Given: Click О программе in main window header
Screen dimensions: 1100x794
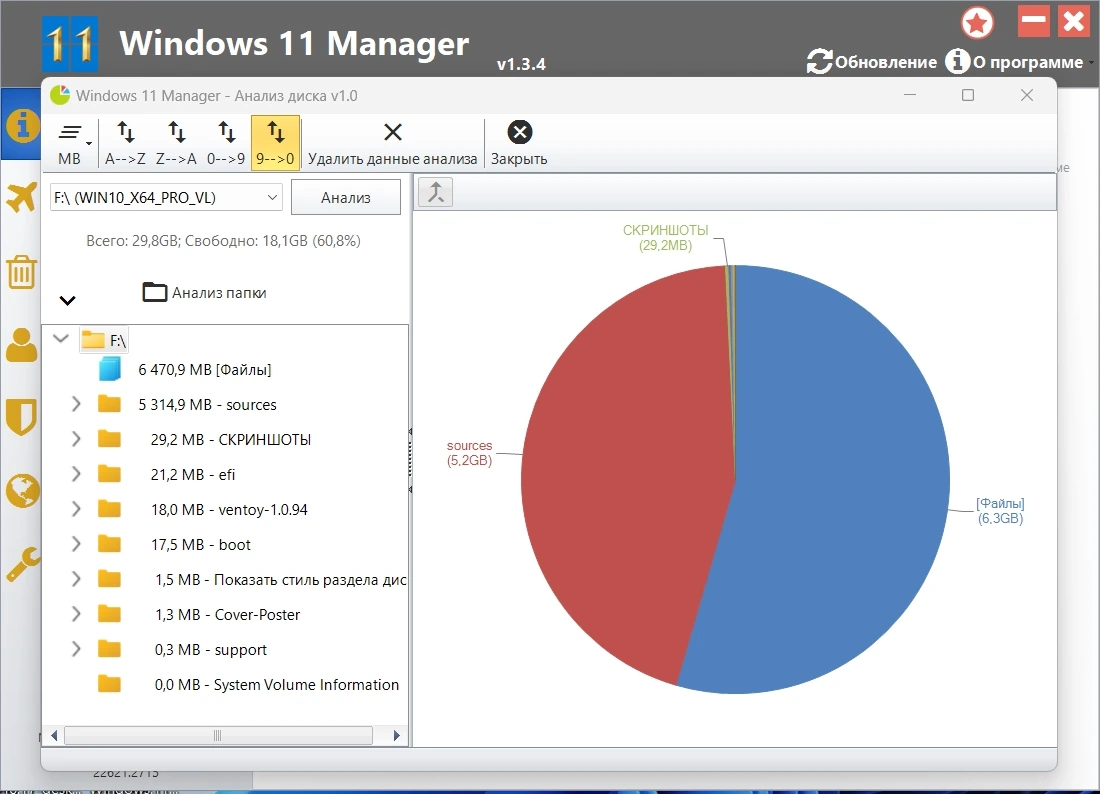Looking at the screenshot, I should click(1014, 62).
